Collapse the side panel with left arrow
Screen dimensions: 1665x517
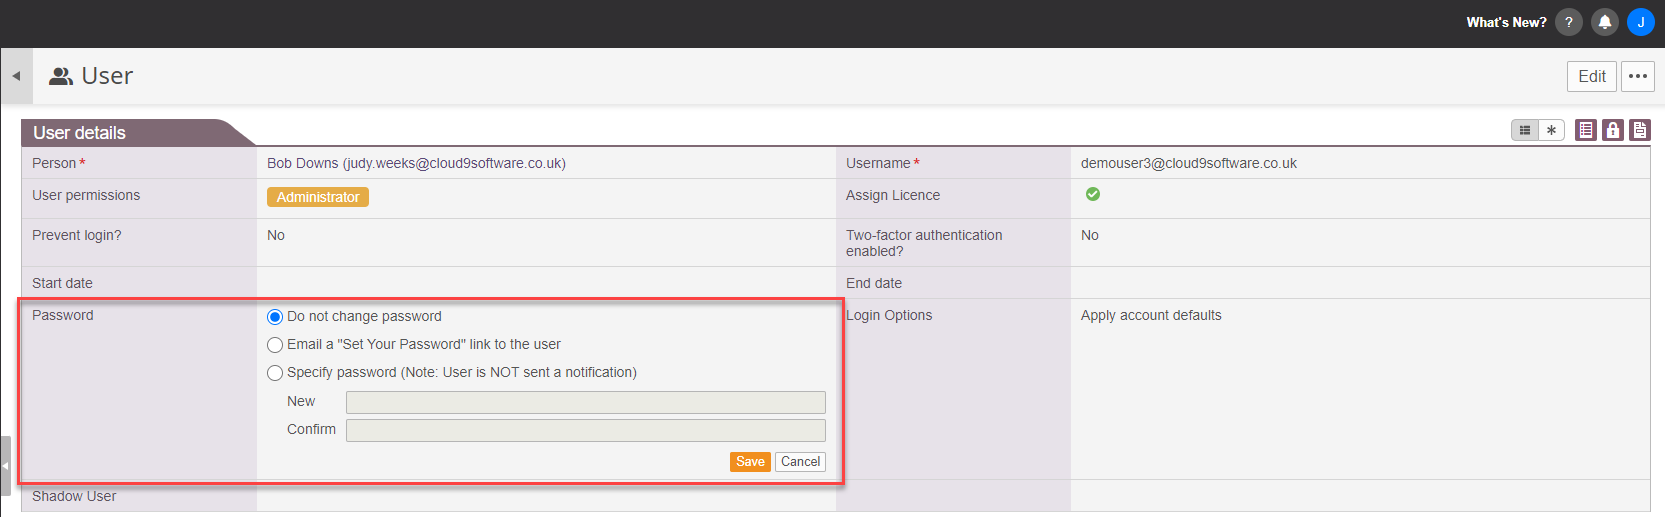16,76
